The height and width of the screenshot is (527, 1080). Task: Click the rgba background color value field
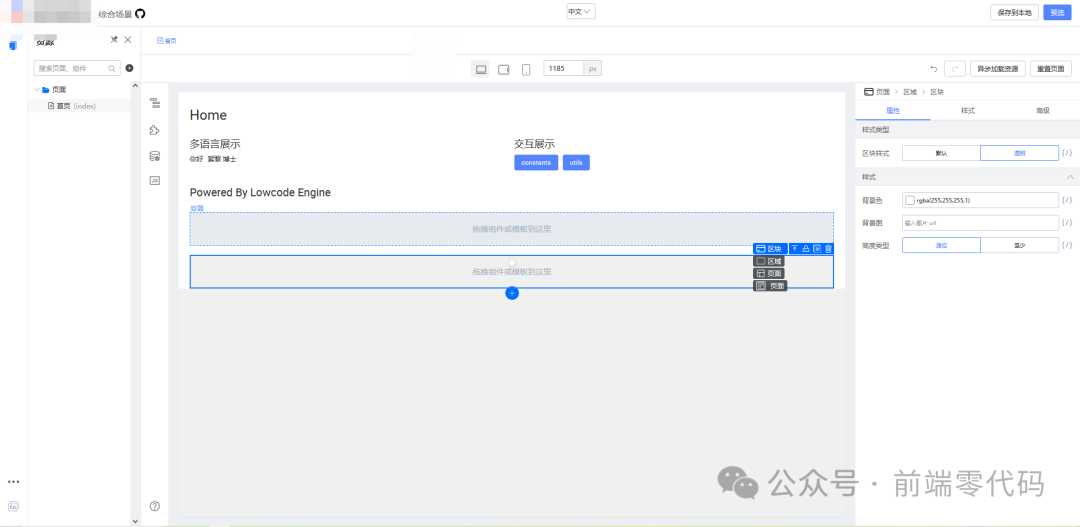coord(980,200)
